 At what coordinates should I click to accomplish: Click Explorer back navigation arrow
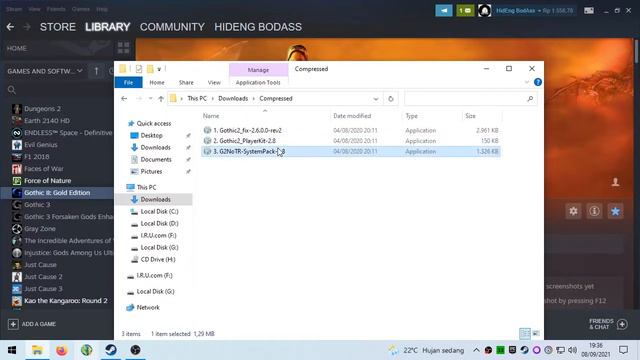(x=124, y=99)
